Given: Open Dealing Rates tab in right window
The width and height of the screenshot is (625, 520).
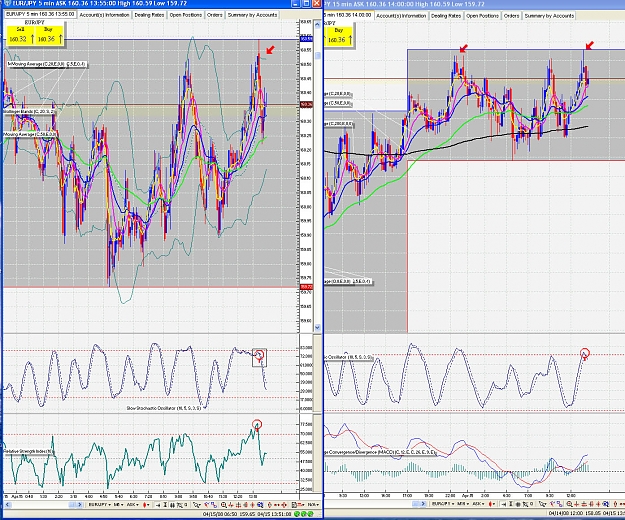Looking at the screenshot, I should point(446,16).
